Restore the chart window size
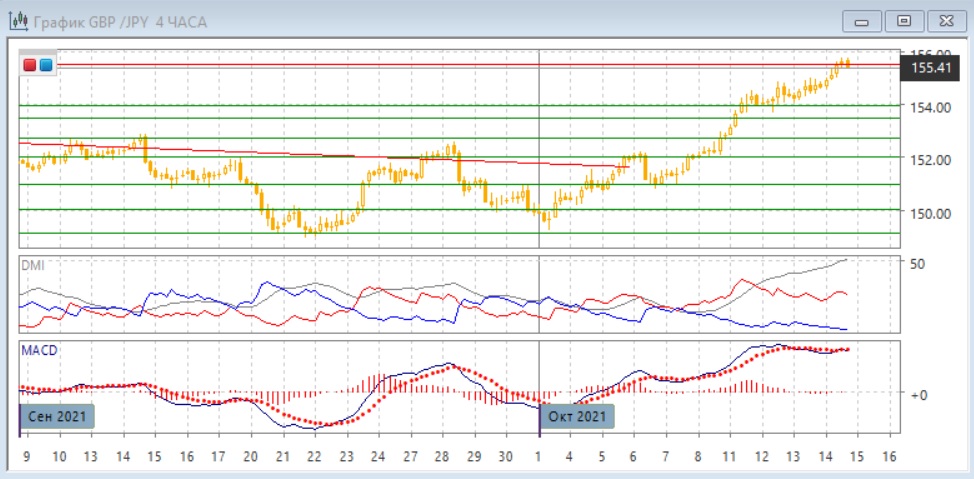Image resolution: width=974 pixels, height=479 pixels. pyautogui.click(x=904, y=21)
